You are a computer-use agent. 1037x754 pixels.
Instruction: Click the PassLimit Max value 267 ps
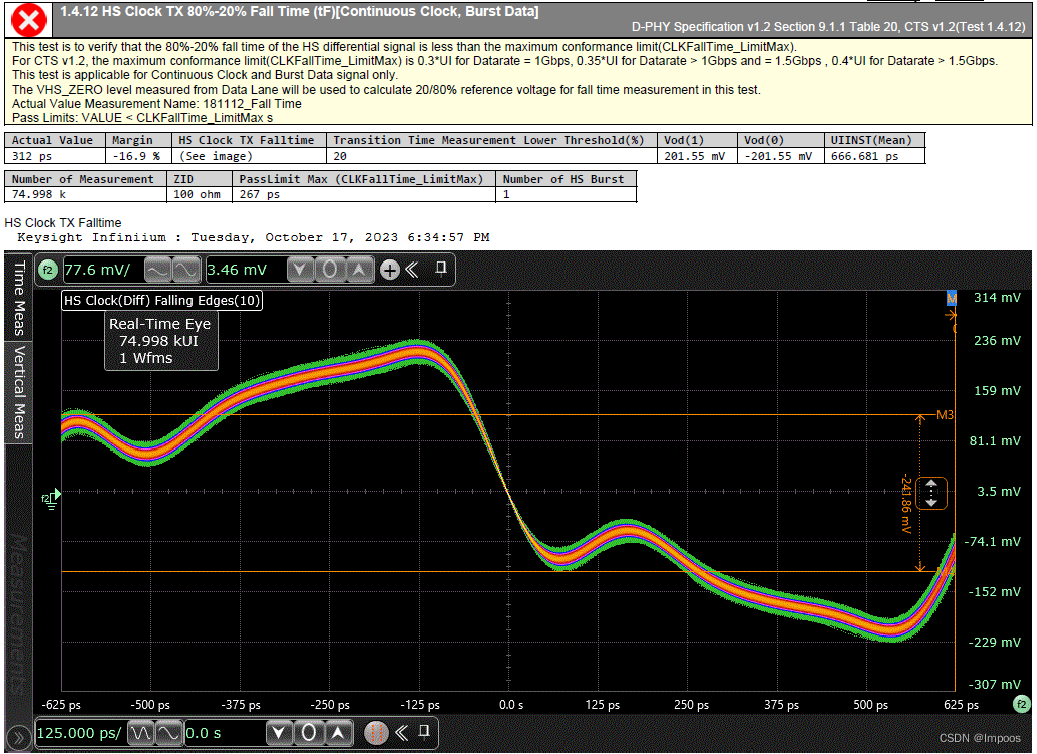coord(364,194)
